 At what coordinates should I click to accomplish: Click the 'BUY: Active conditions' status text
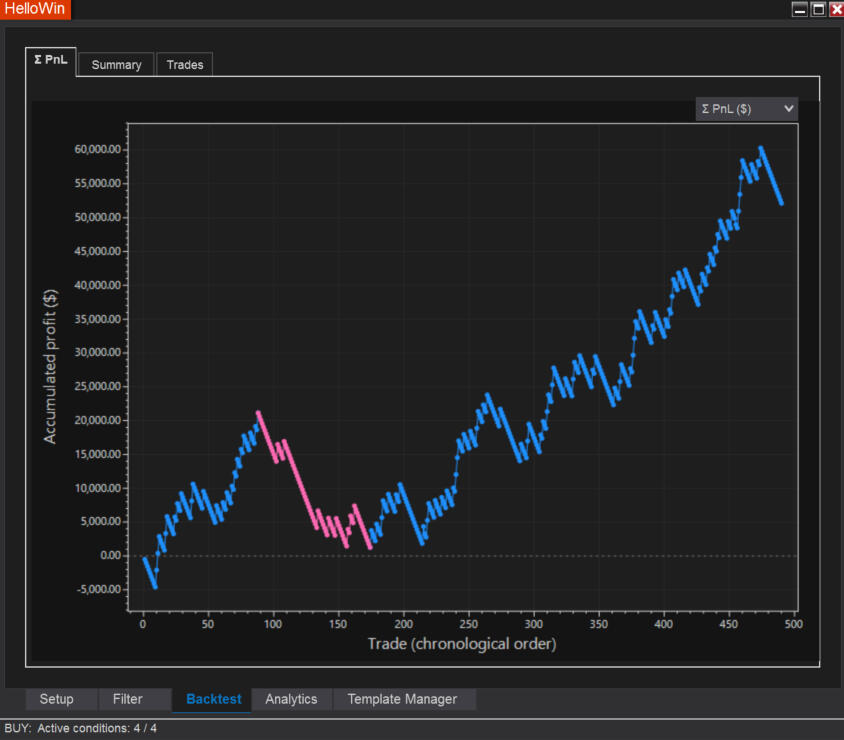(81, 728)
